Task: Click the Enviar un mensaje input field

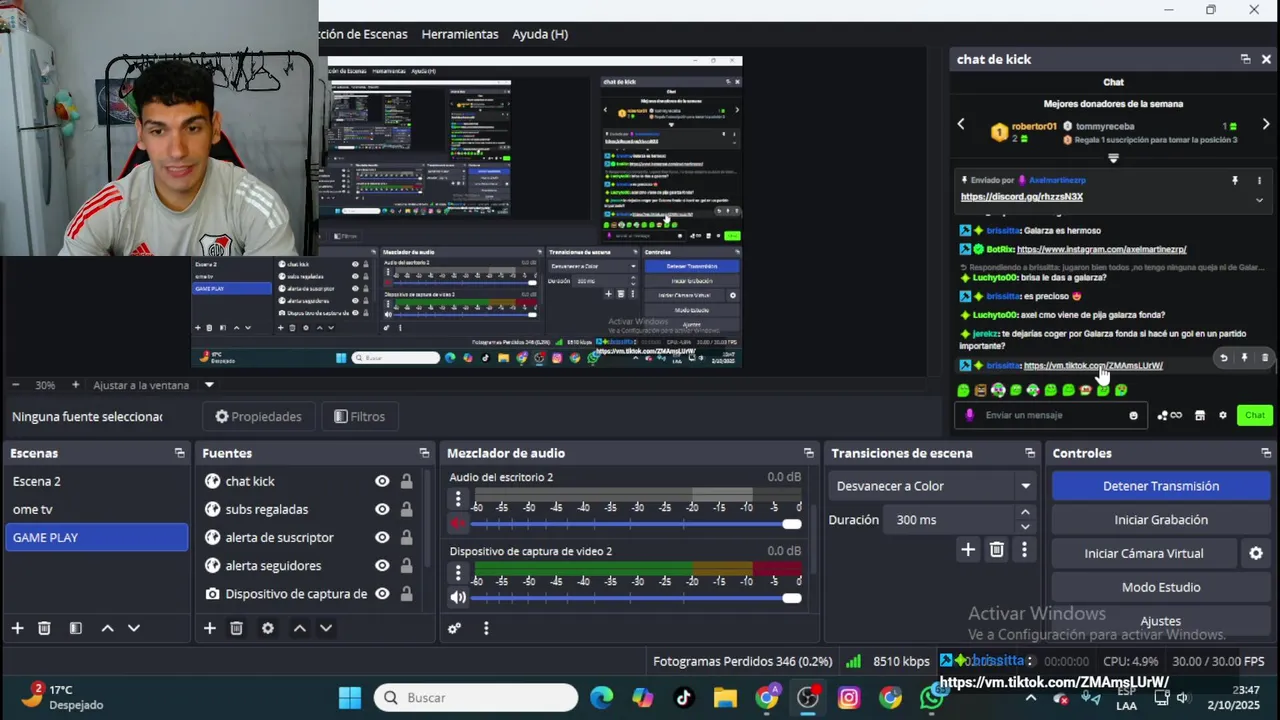Action: tap(1050, 415)
